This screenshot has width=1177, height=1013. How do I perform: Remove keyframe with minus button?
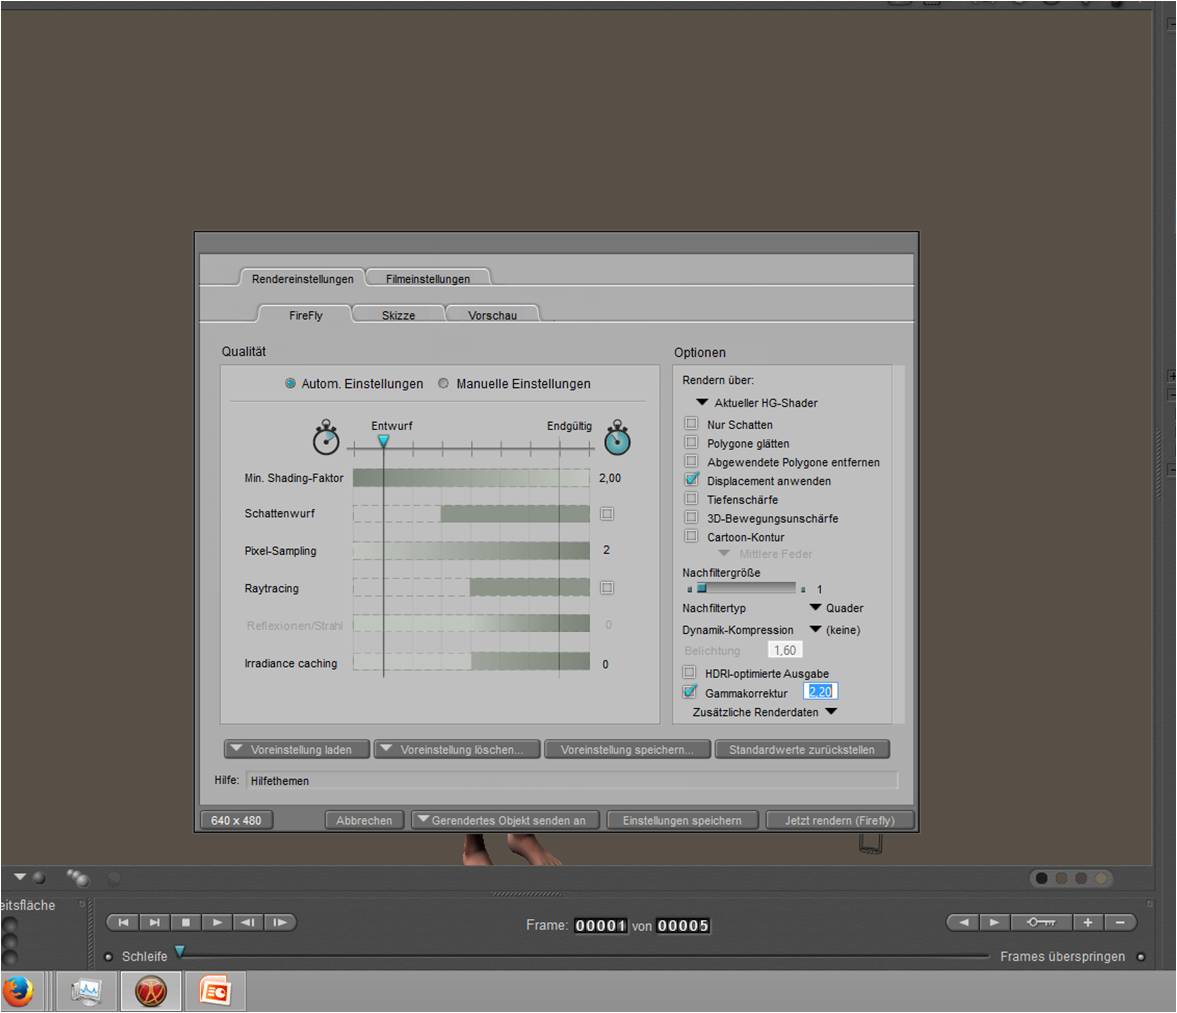click(1120, 922)
